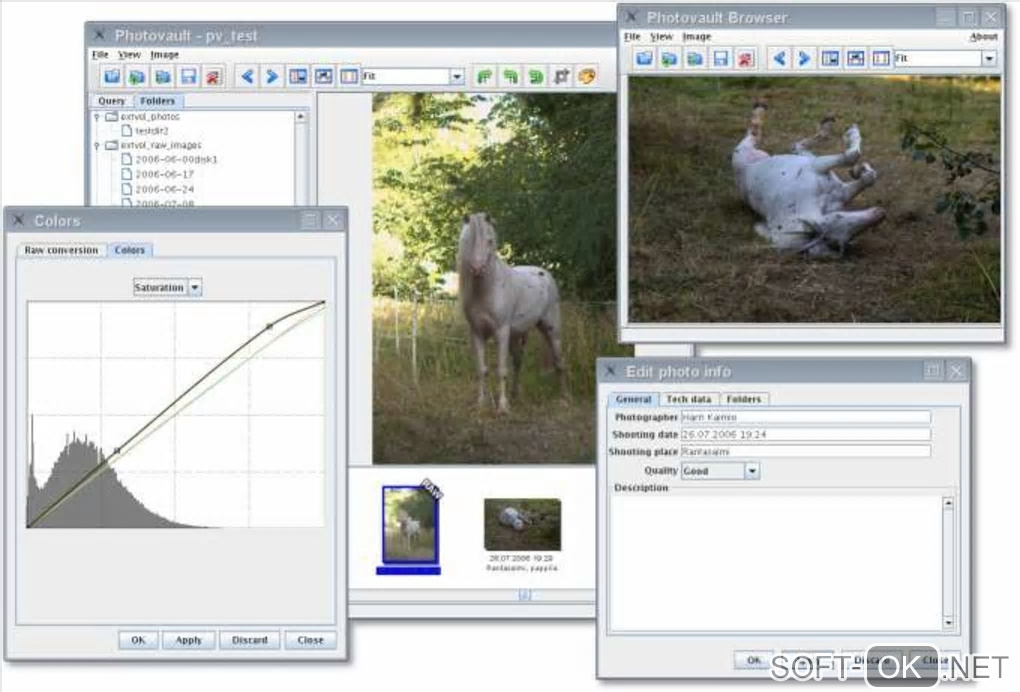
Task: Click Close button in Colors dialog
Action: 310,640
